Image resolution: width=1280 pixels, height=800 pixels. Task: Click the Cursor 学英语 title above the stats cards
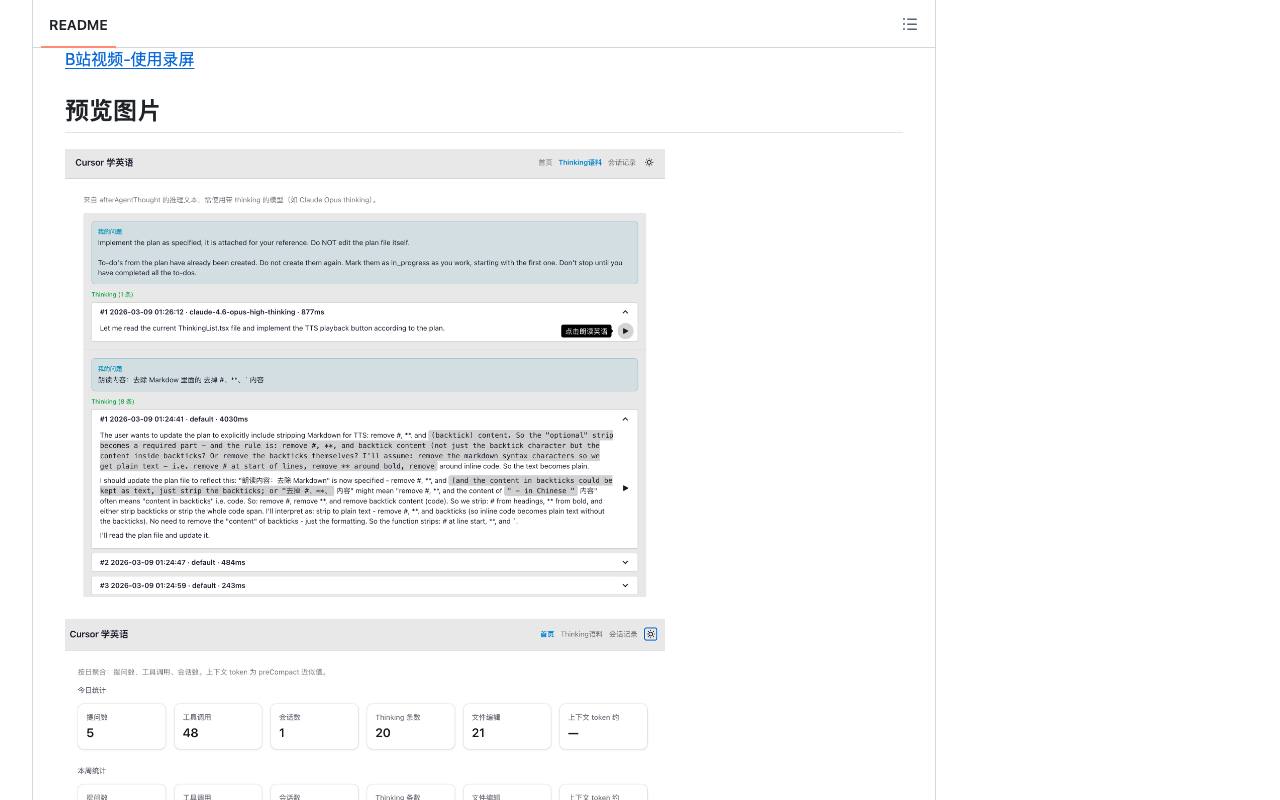tap(99, 634)
